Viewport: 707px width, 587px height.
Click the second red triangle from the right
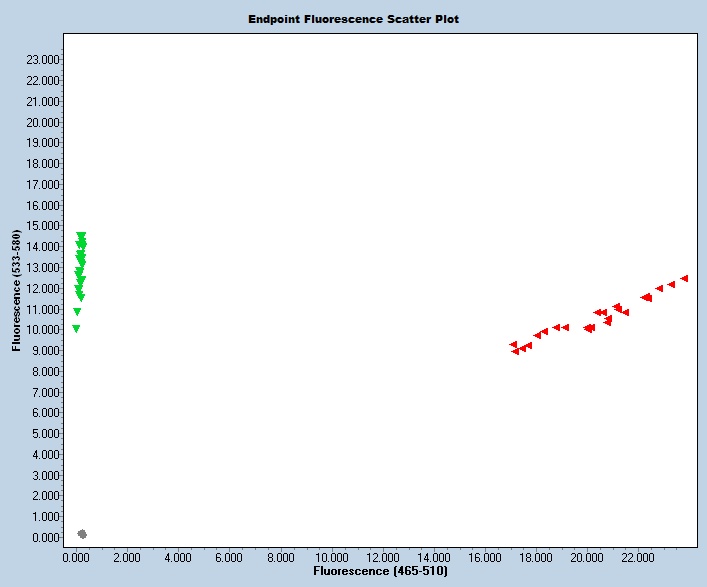671,284
